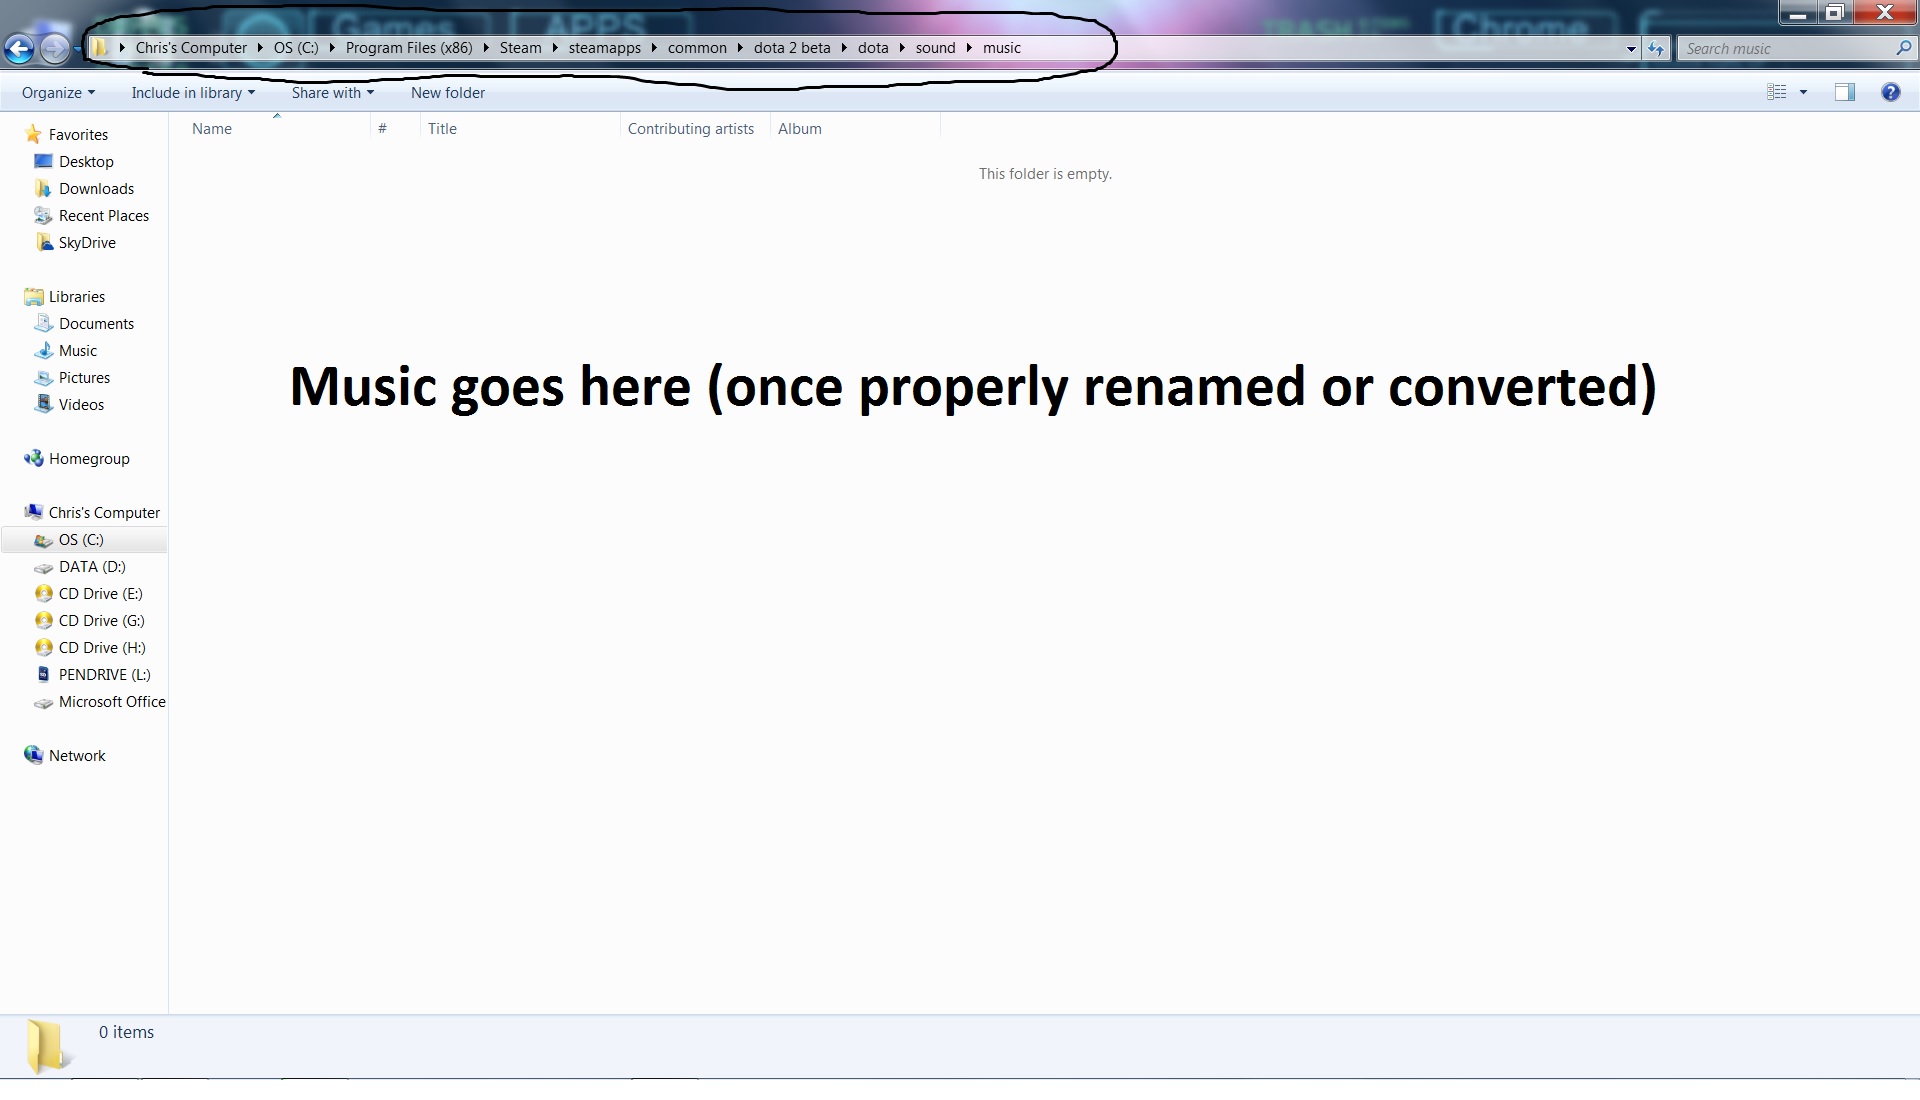Select the PENDRIVE (L:) drive

104,675
